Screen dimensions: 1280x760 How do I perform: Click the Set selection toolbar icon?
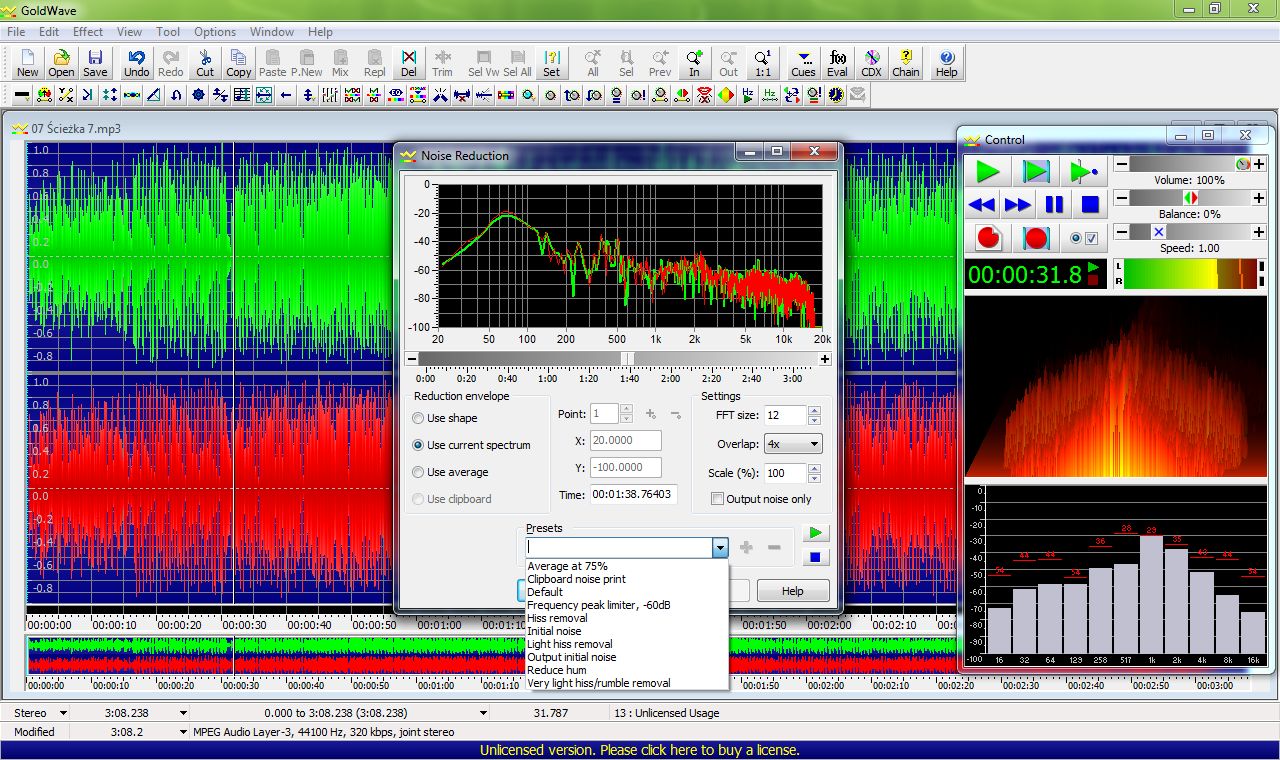click(551, 63)
